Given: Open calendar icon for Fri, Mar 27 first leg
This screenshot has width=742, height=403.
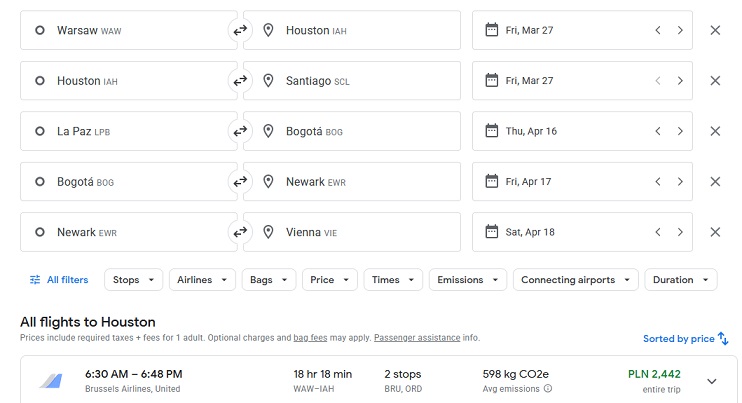Looking at the screenshot, I should [x=492, y=30].
